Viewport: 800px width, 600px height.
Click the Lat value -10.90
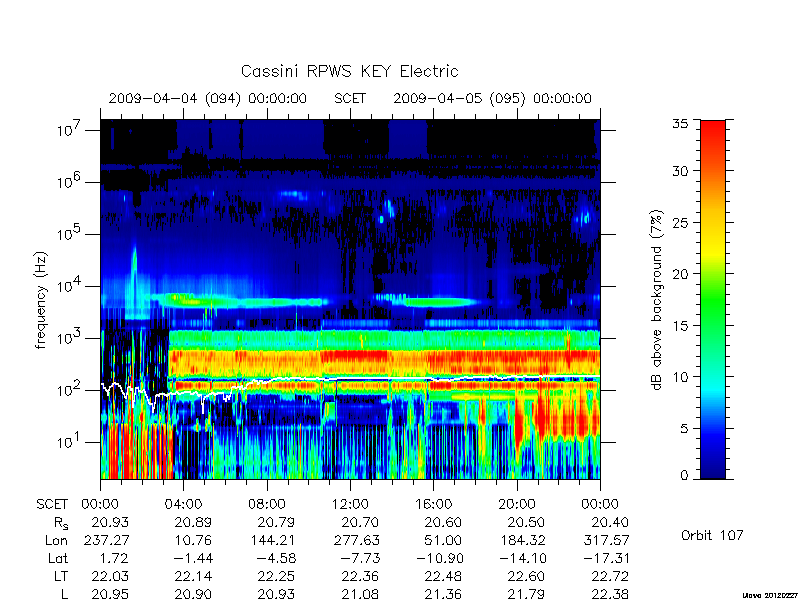click(x=439, y=559)
